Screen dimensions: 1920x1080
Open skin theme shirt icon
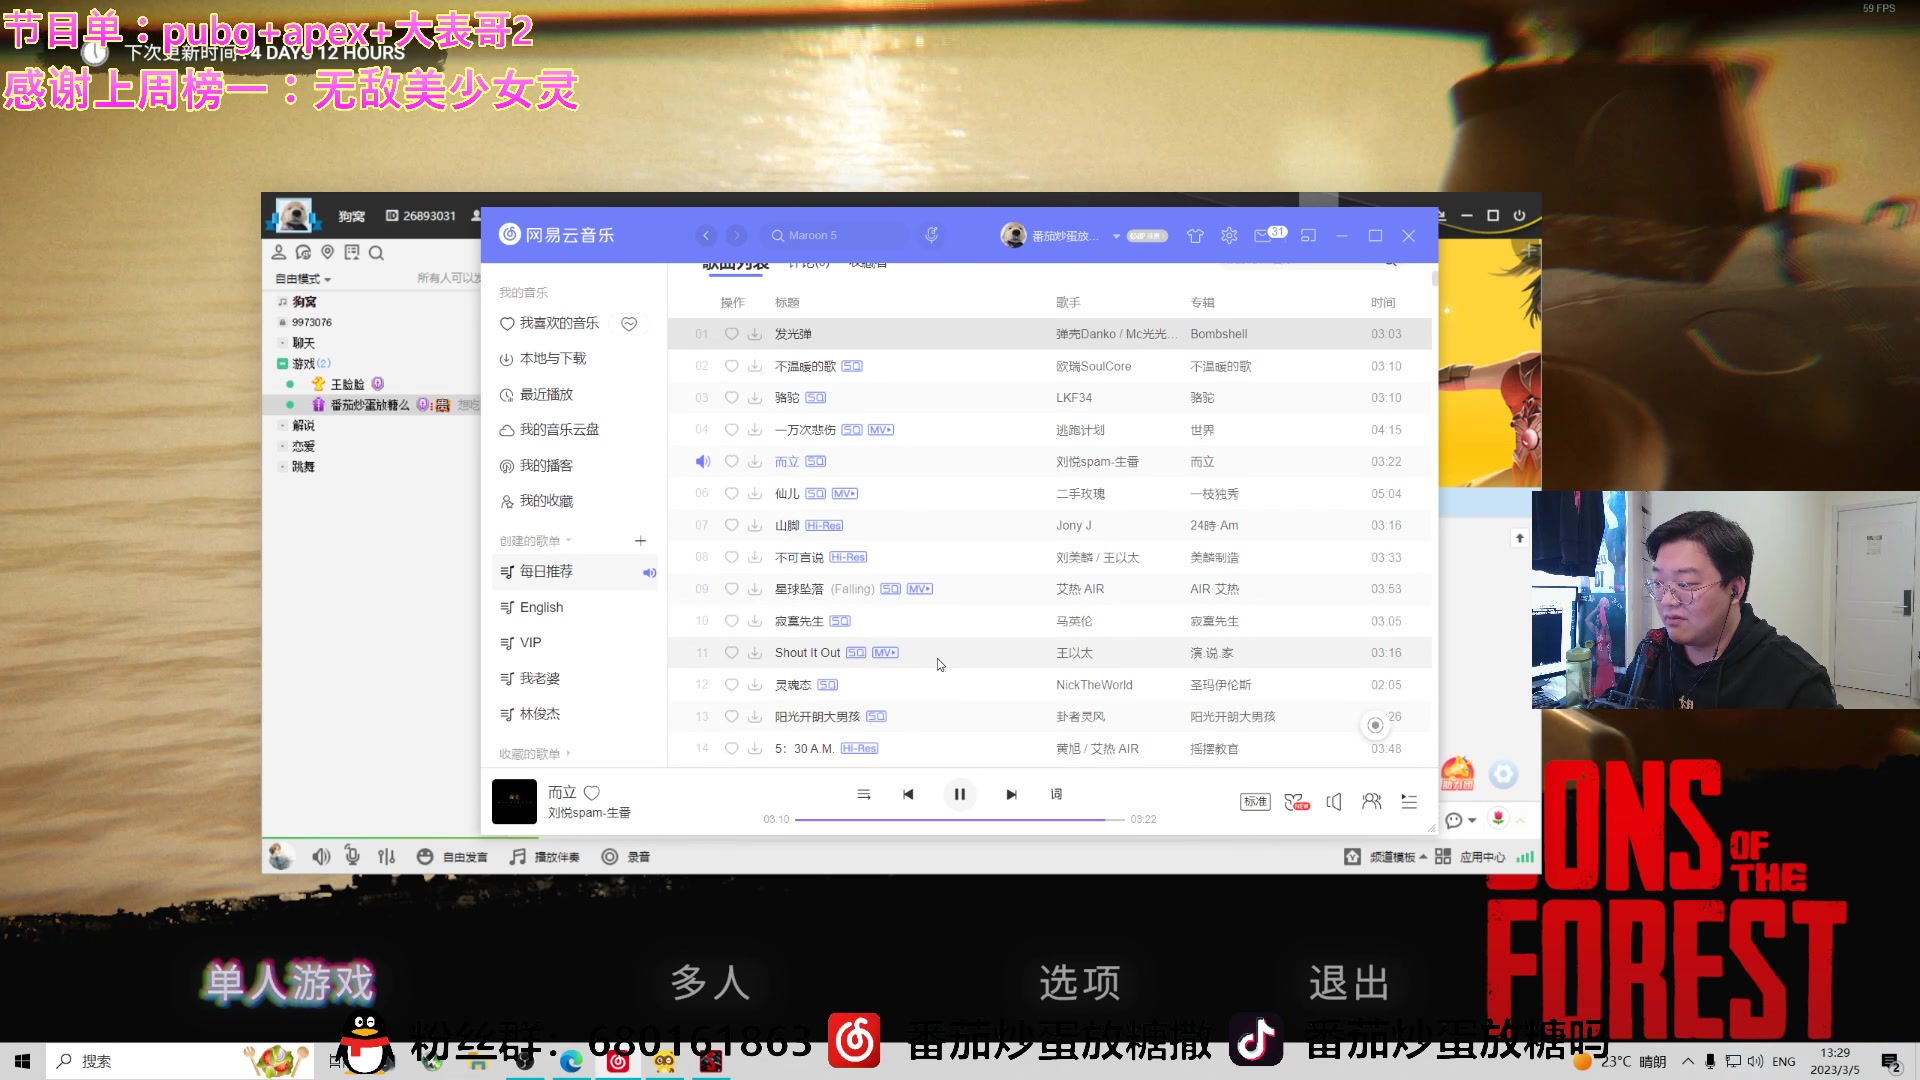click(1195, 235)
